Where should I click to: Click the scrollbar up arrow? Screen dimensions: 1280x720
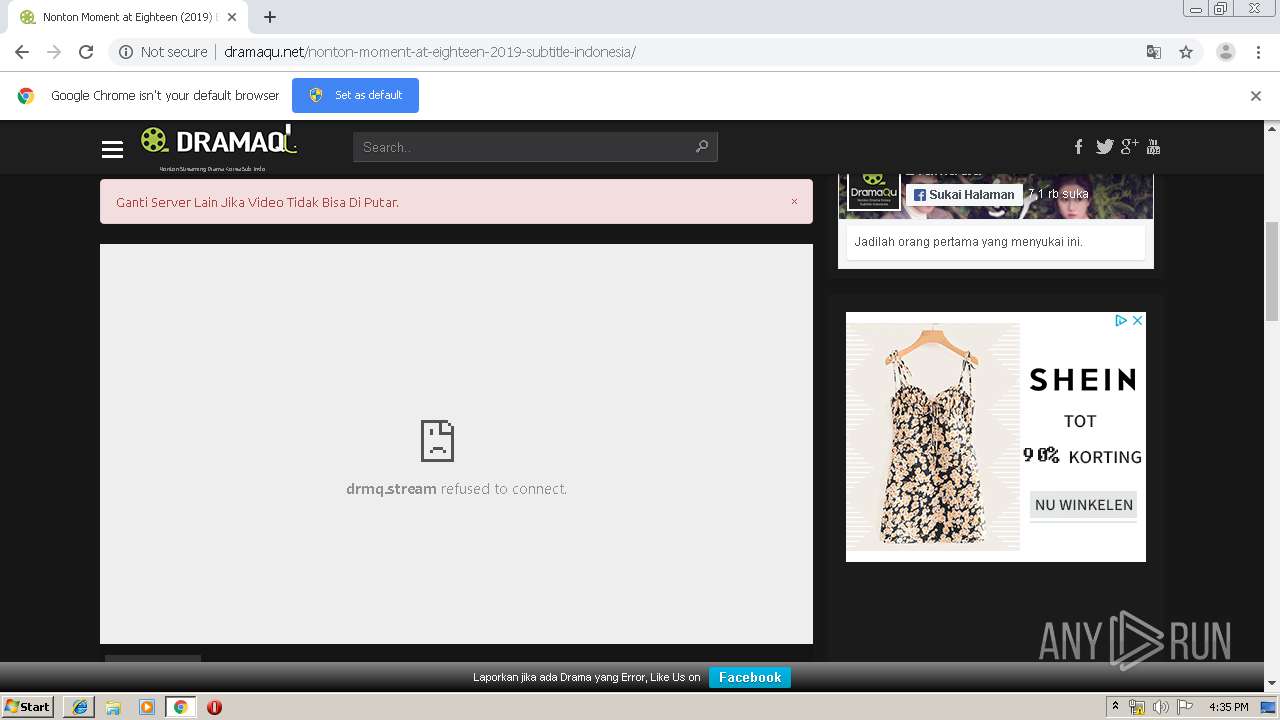[1272, 128]
